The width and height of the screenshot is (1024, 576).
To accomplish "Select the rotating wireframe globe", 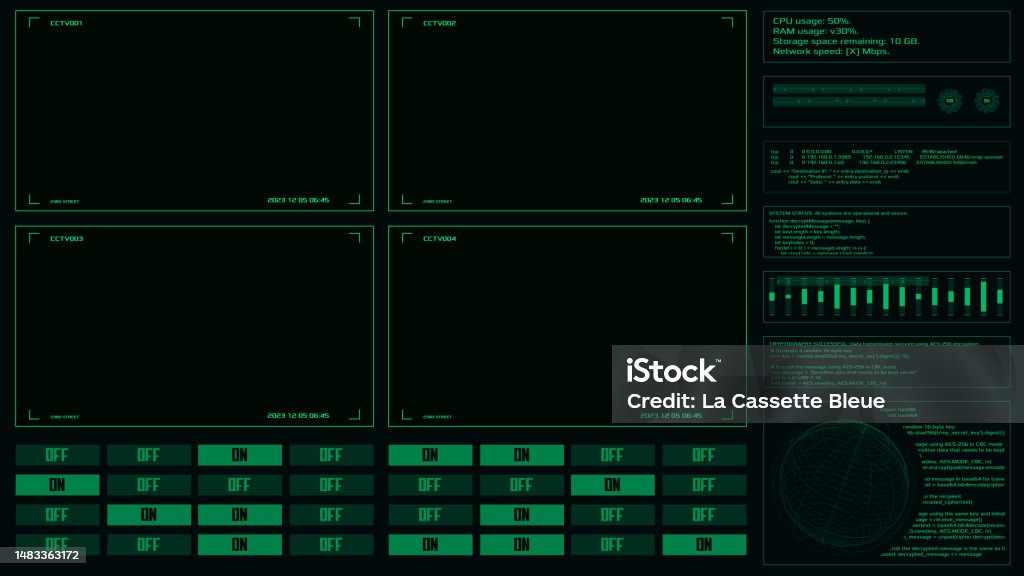I will (844, 485).
